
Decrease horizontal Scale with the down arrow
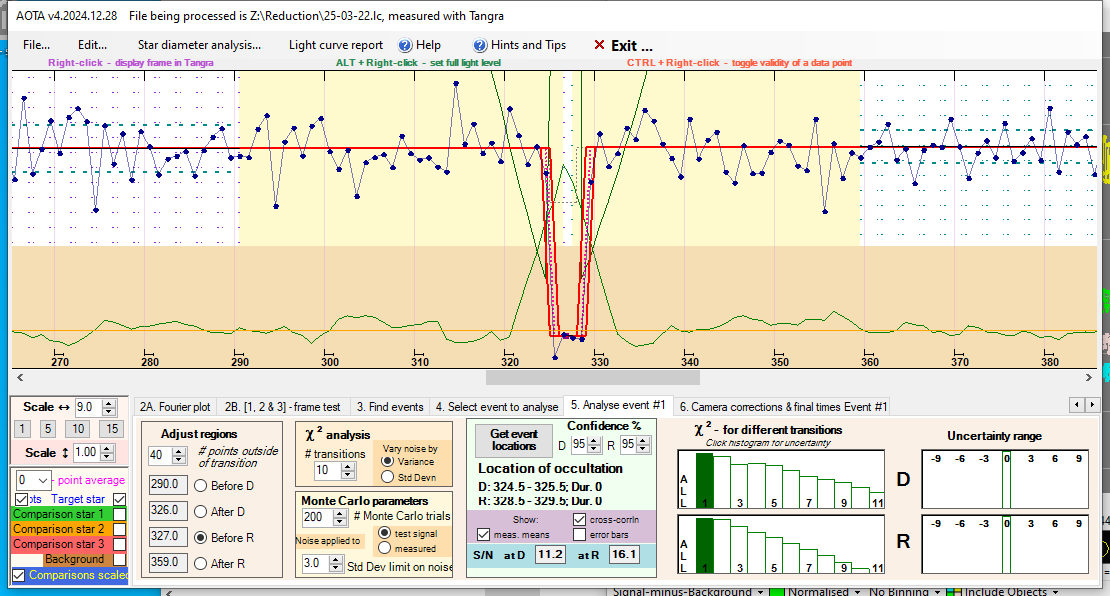pos(109,411)
